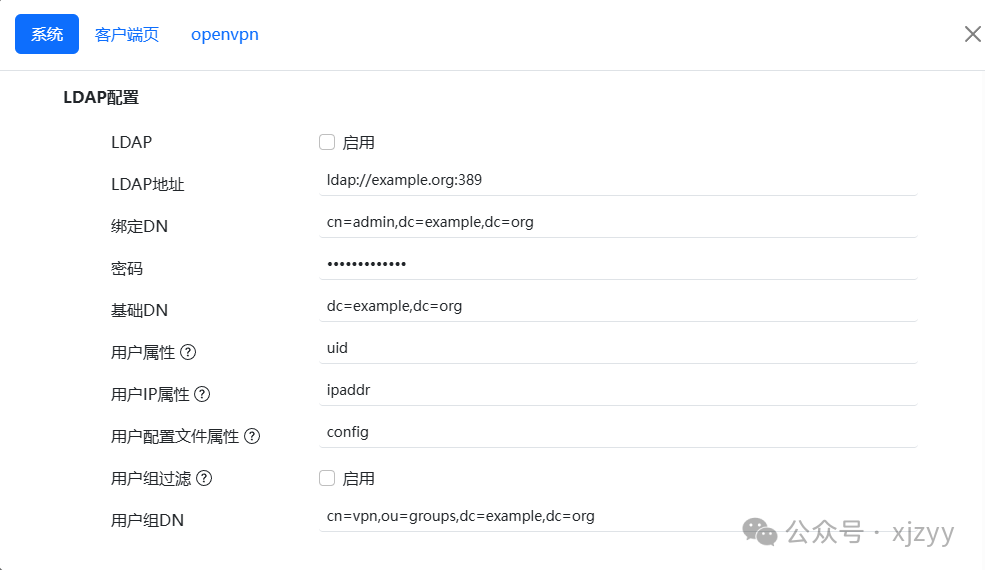
Task: Open the openvpn tab
Action: [225, 34]
